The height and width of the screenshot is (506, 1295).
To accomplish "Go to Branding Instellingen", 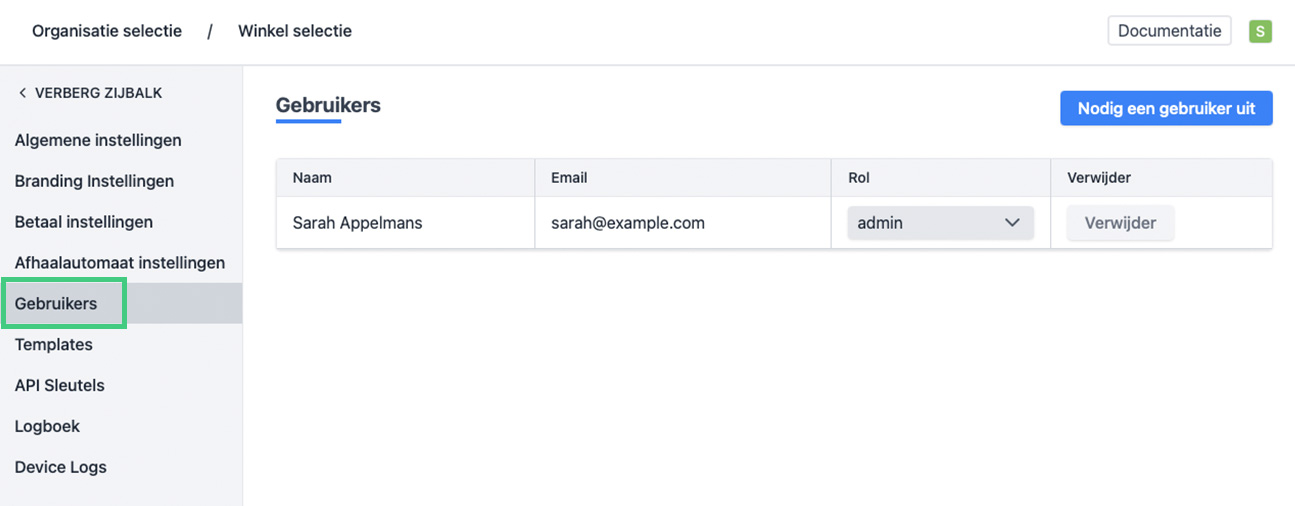I will 94,181.
